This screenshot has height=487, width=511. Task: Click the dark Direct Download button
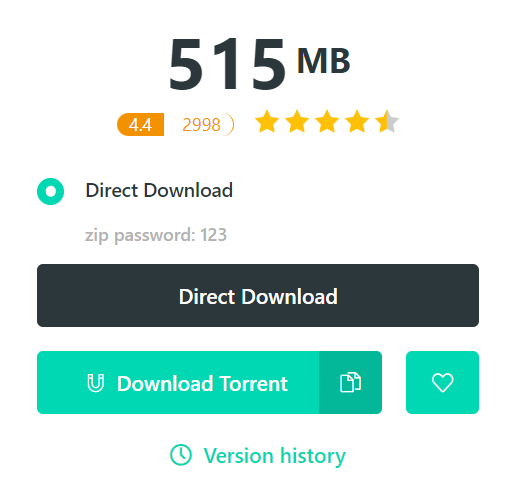point(258,295)
